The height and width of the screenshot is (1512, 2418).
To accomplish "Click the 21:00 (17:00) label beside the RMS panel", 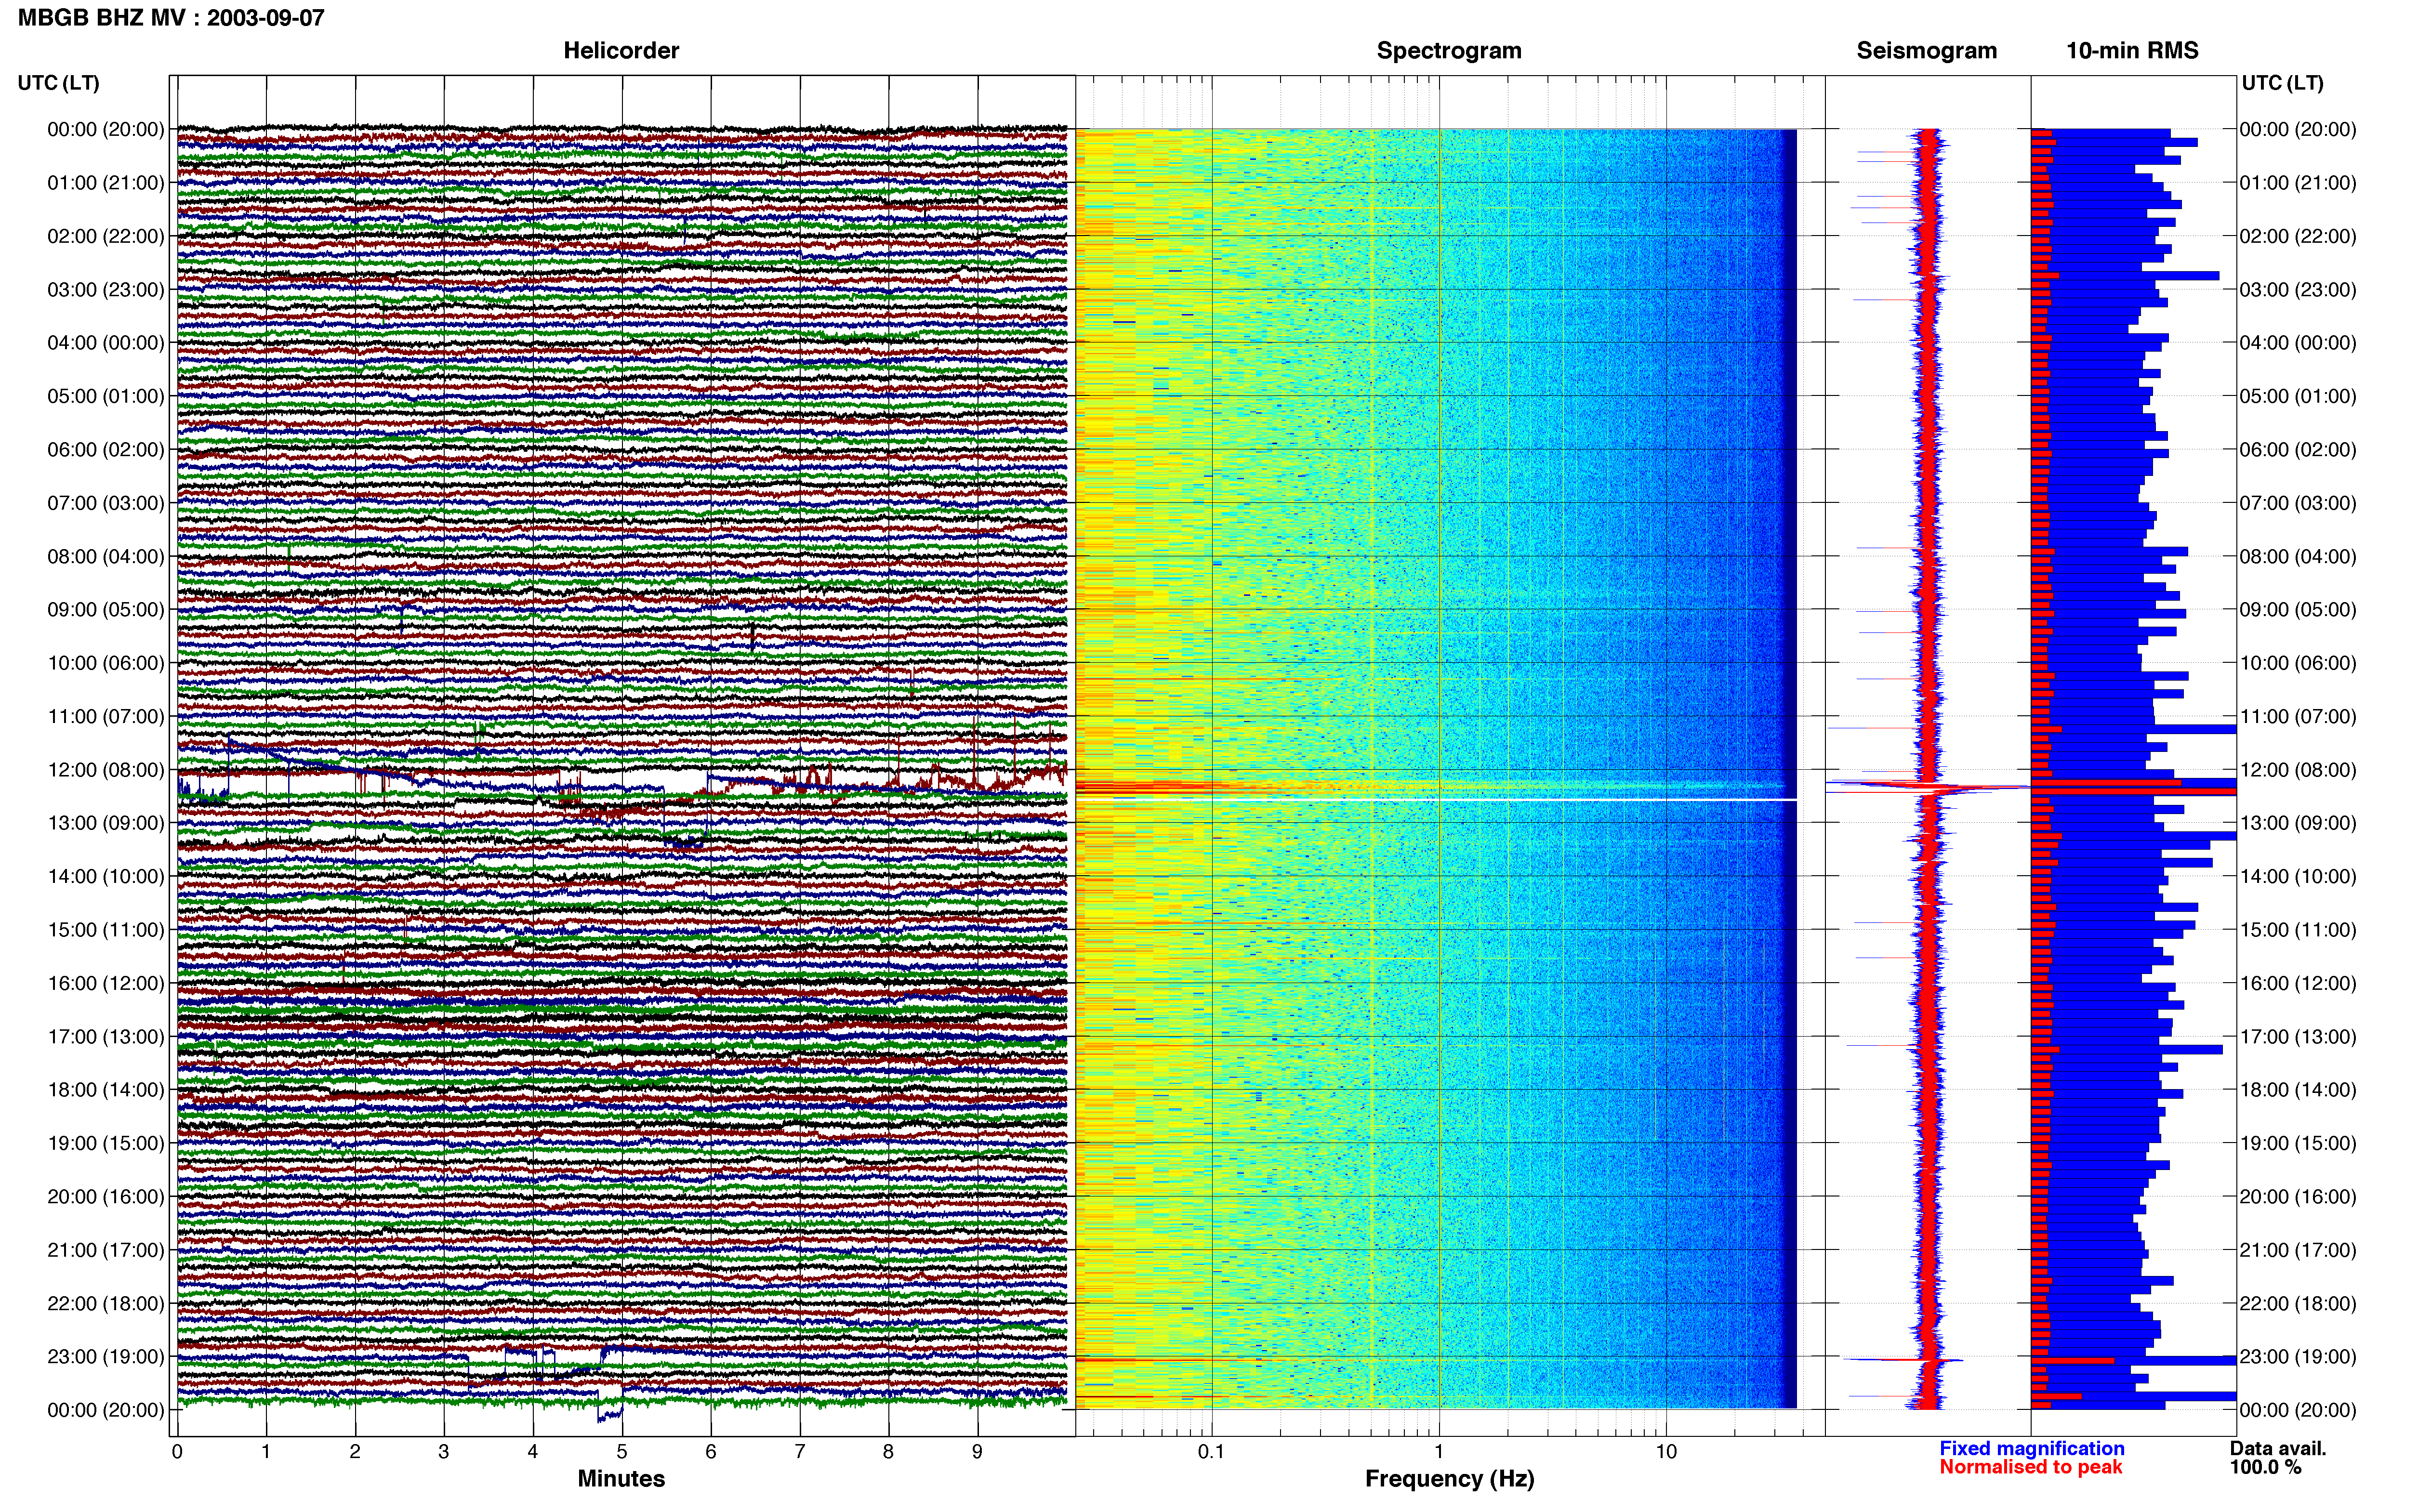I will pos(2298,1250).
